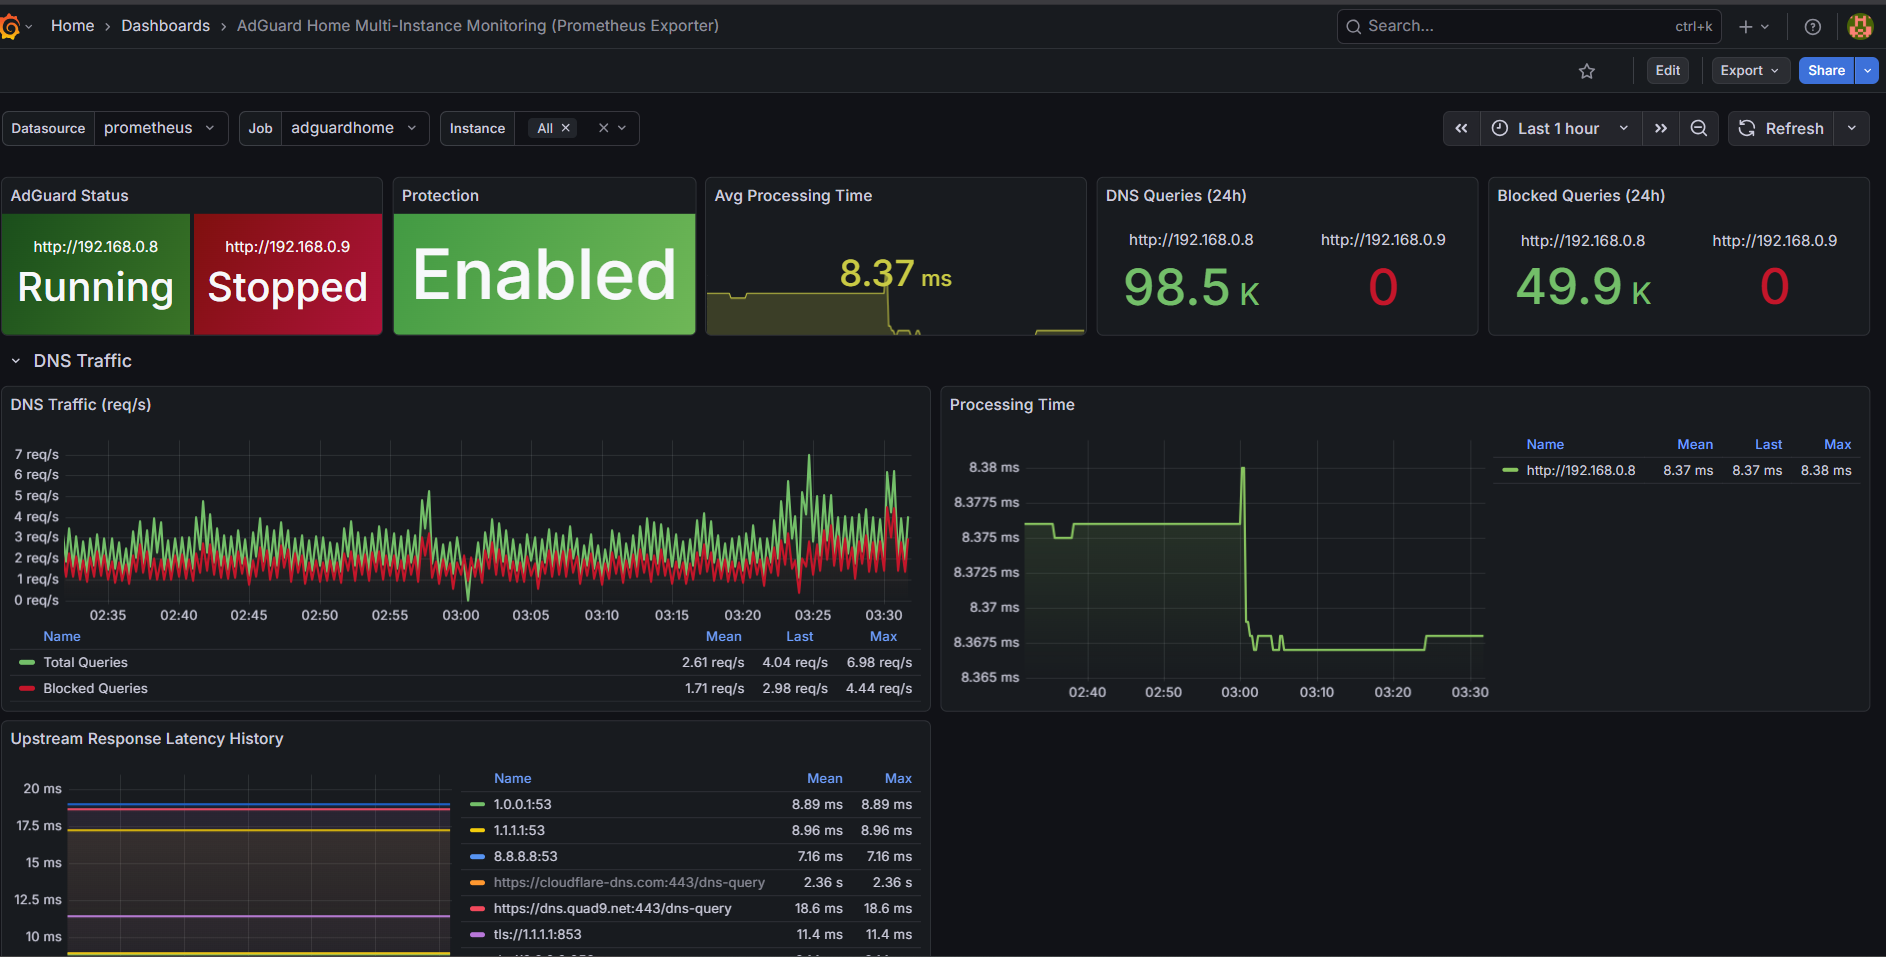
Task: Open the help question mark icon
Action: pos(1812,27)
